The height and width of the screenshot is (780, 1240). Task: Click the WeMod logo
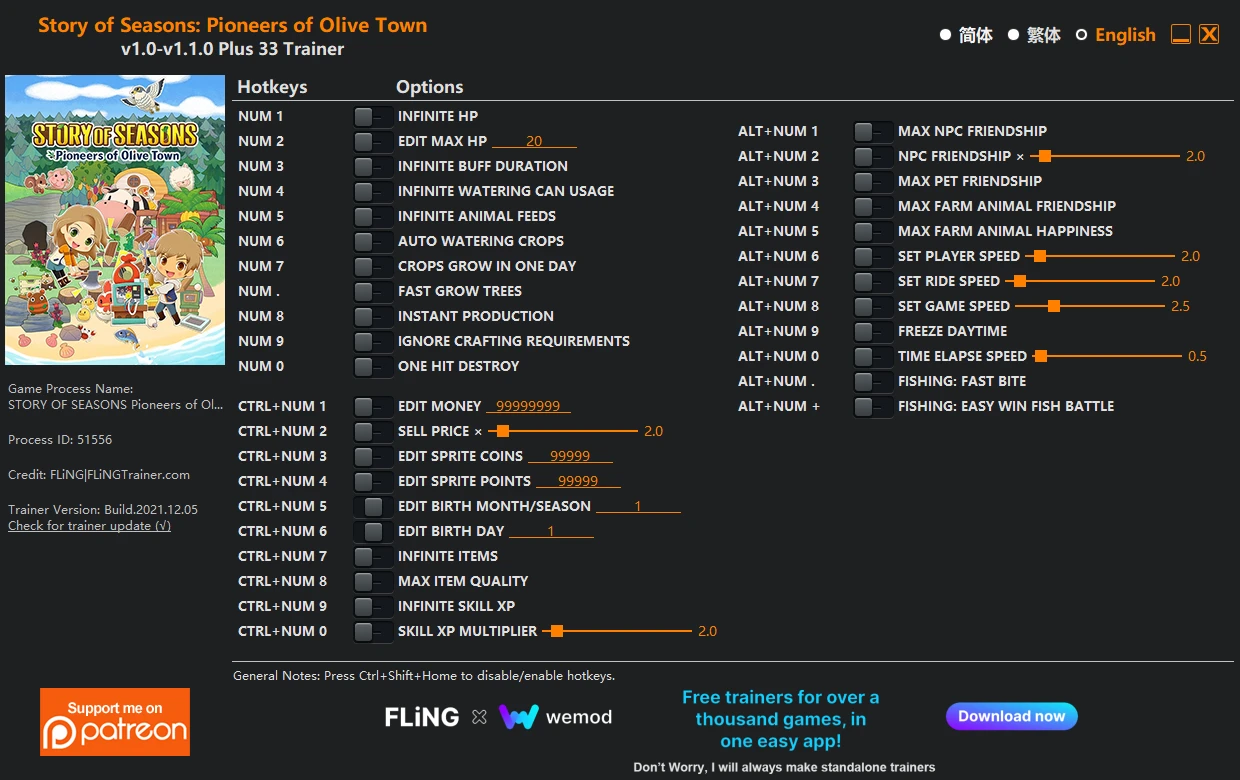pyautogui.click(x=555, y=717)
